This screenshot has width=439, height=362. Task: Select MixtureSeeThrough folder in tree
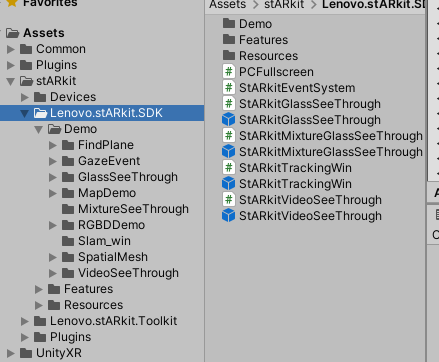[x=125, y=209]
